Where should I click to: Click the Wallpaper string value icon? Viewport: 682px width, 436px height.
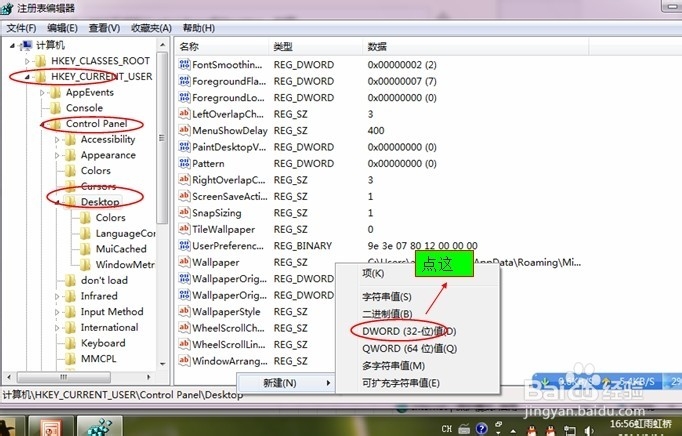coord(184,262)
